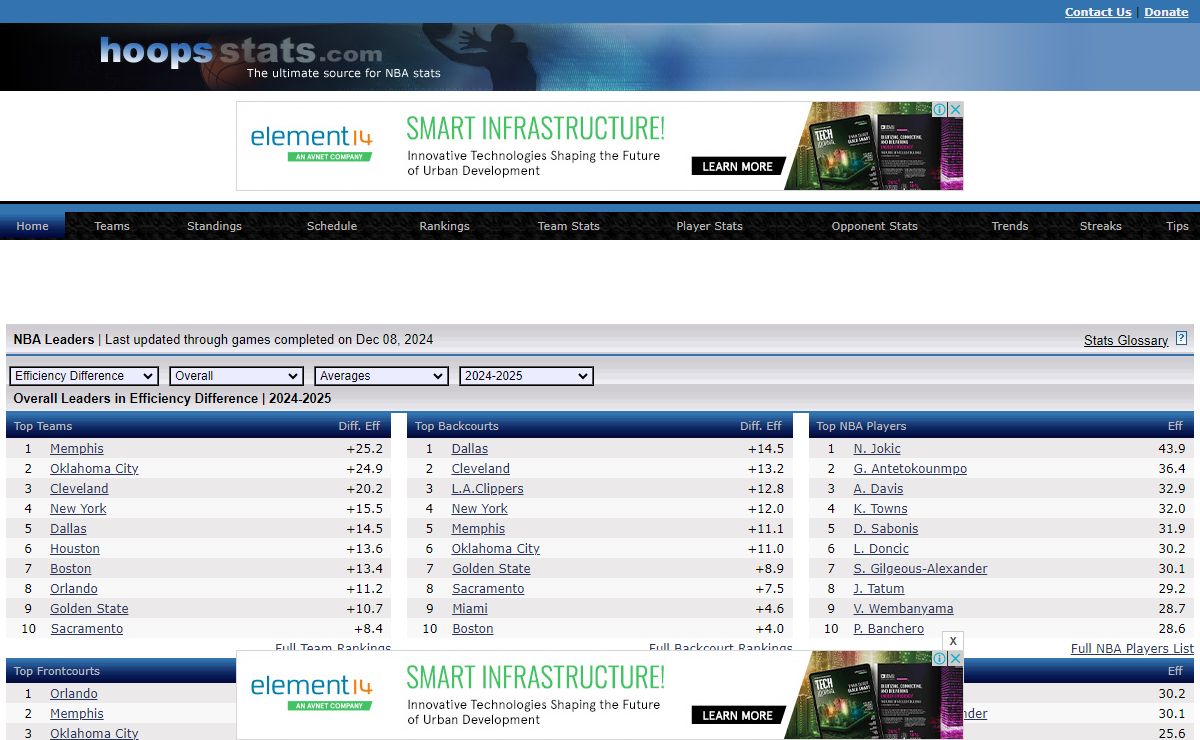The height and width of the screenshot is (740, 1200).
Task: Open Boston in Top Teams
Action: point(71,568)
